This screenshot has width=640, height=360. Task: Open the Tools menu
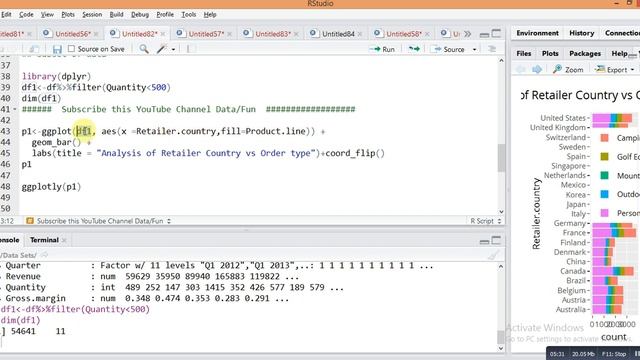pos(189,15)
